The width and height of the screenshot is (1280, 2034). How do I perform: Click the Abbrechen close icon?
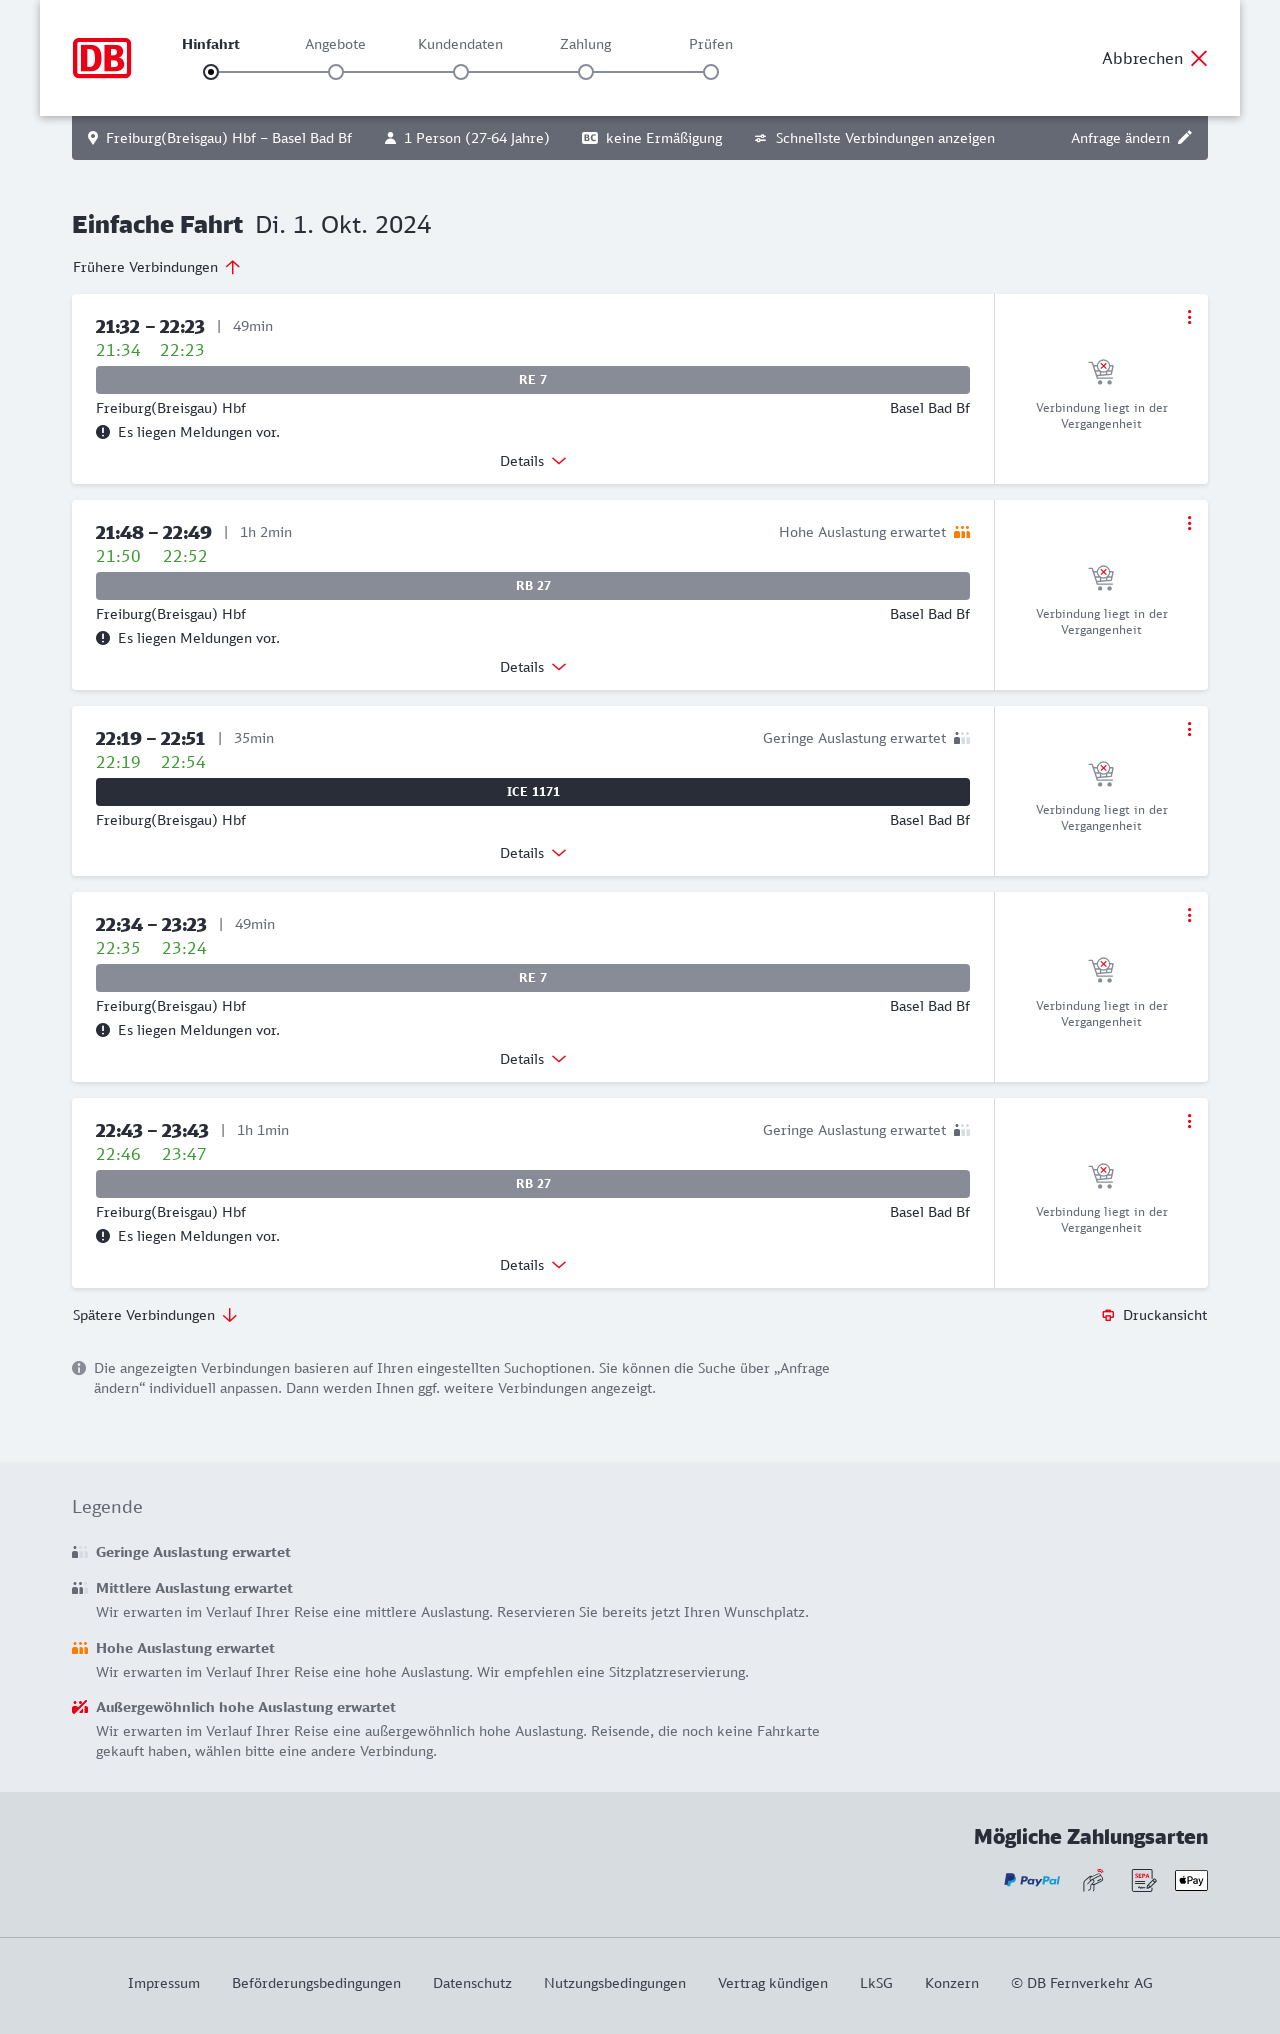pyautogui.click(x=1199, y=58)
